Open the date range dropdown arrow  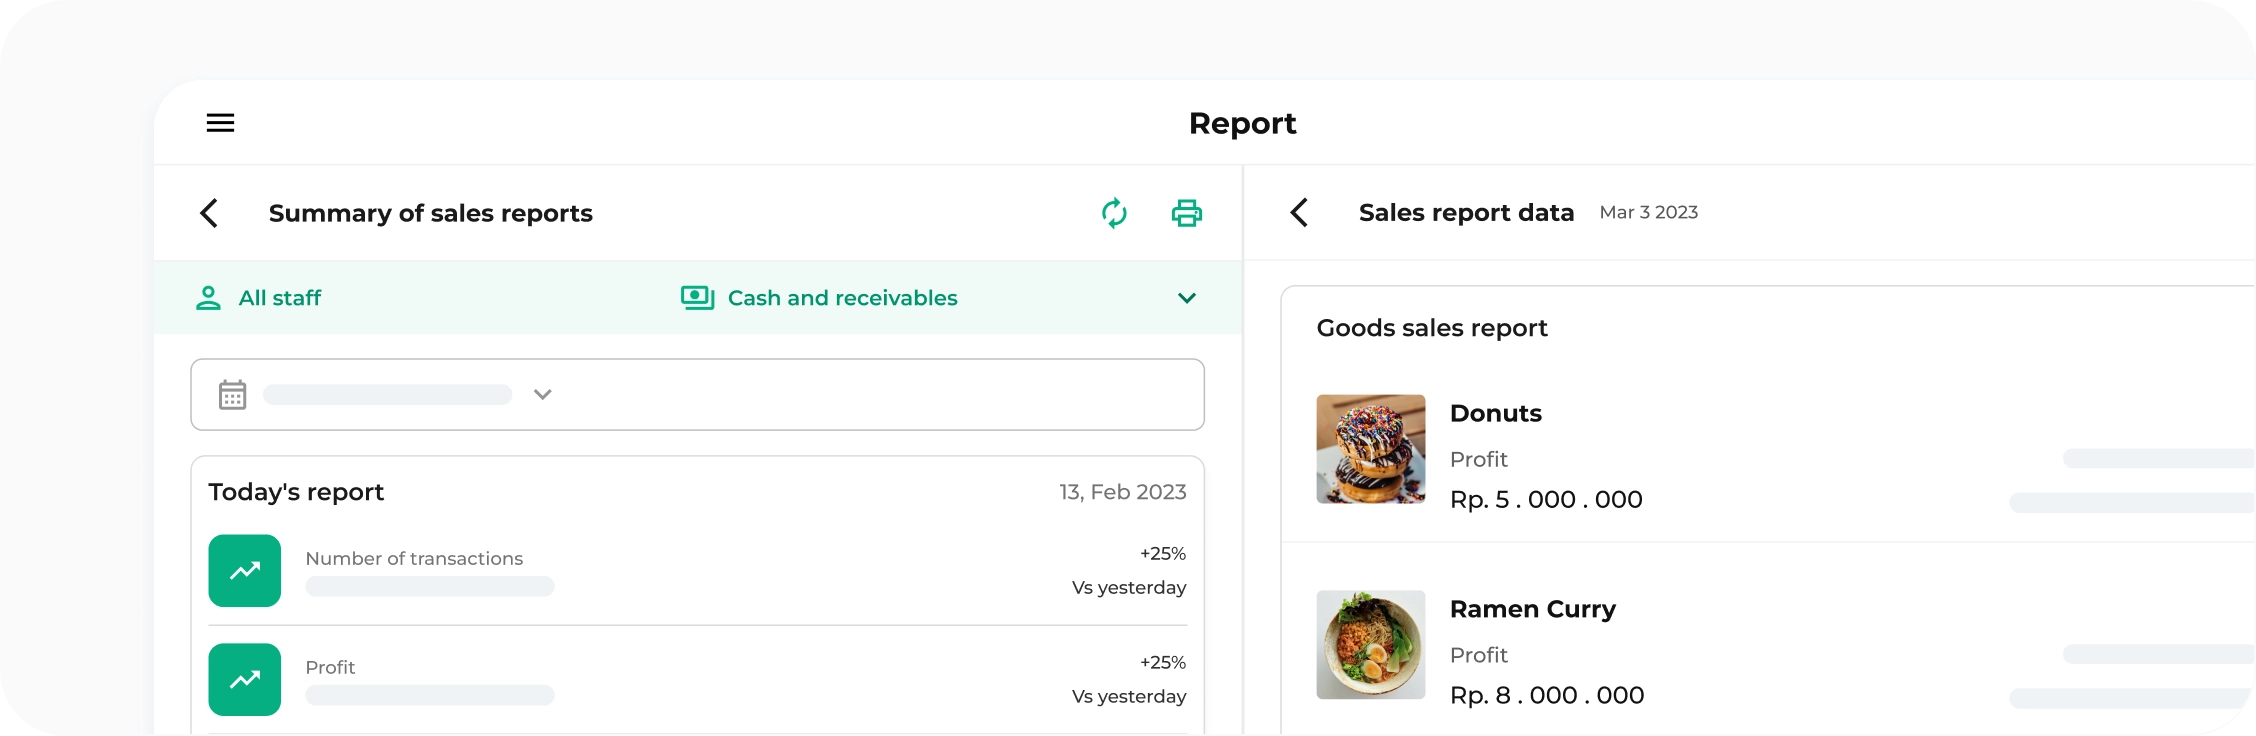click(x=543, y=395)
